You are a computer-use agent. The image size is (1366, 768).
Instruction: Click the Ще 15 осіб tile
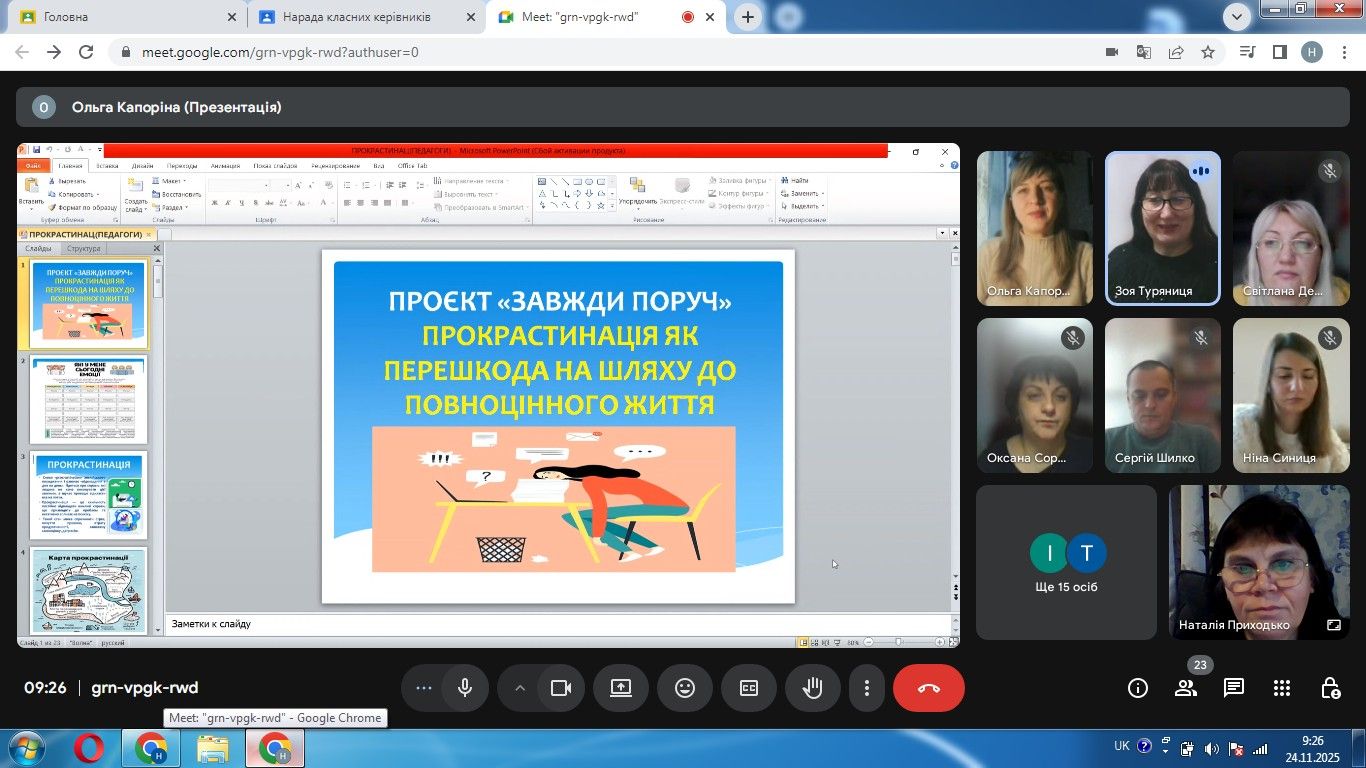[x=1066, y=563]
